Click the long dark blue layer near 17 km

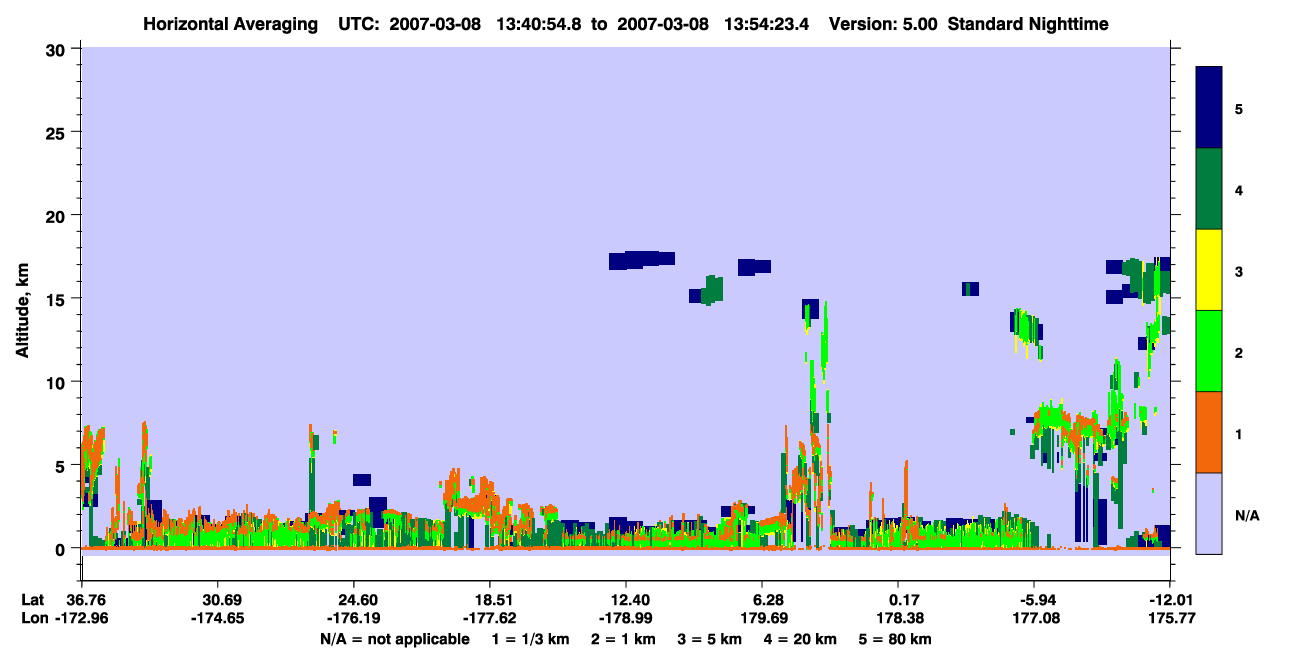pyautogui.click(x=642, y=260)
